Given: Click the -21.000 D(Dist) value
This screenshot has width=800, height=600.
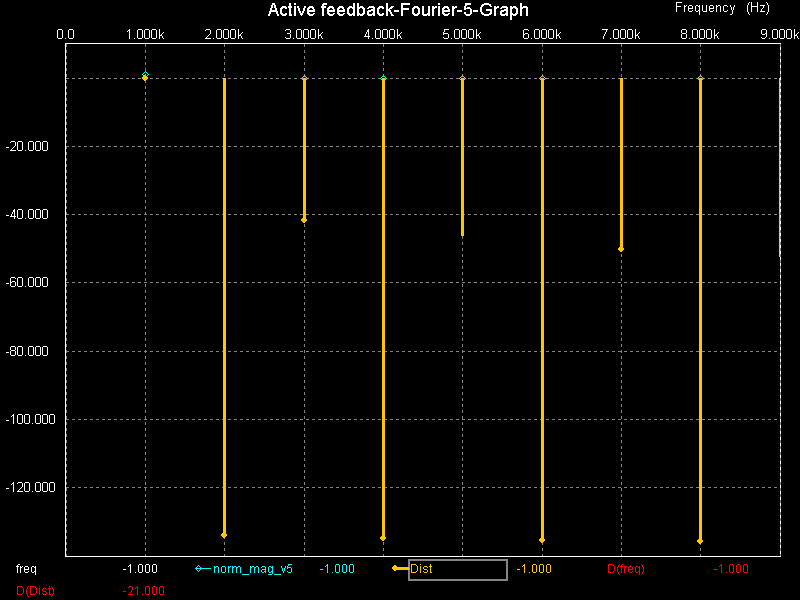Looking at the screenshot, I should pos(143,591).
